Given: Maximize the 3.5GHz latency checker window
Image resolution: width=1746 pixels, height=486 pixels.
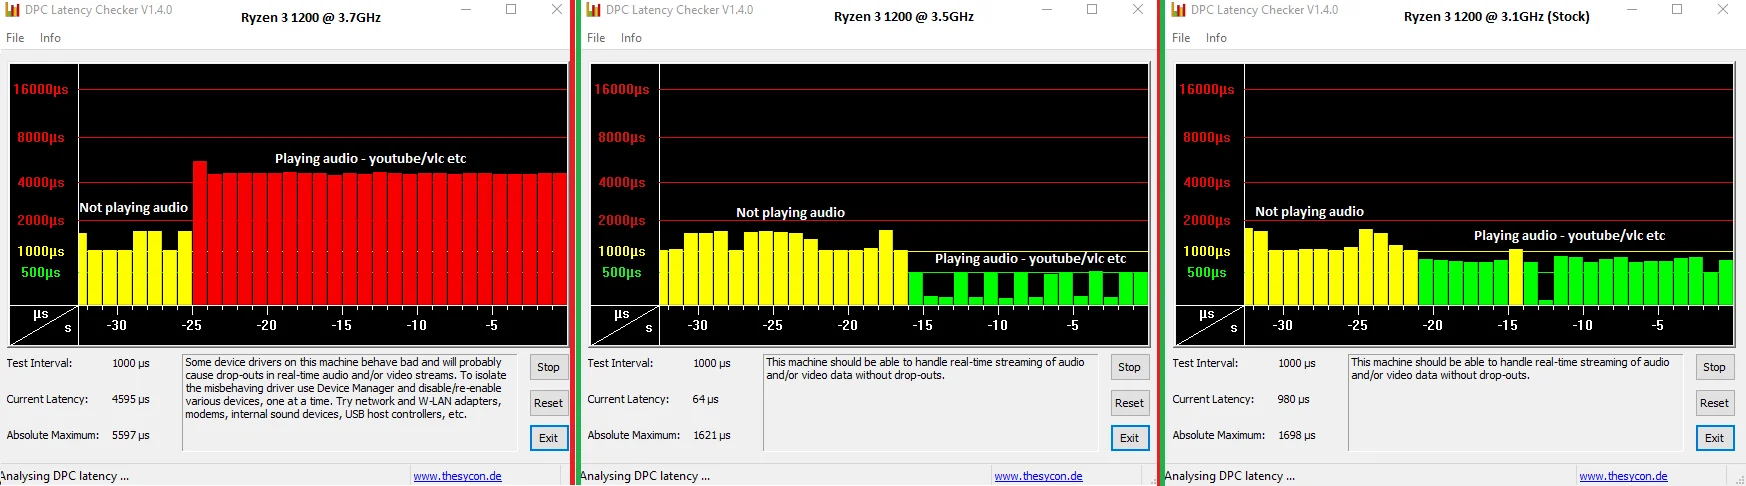Looking at the screenshot, I should pyautogui.click(x=1092, y=9).
